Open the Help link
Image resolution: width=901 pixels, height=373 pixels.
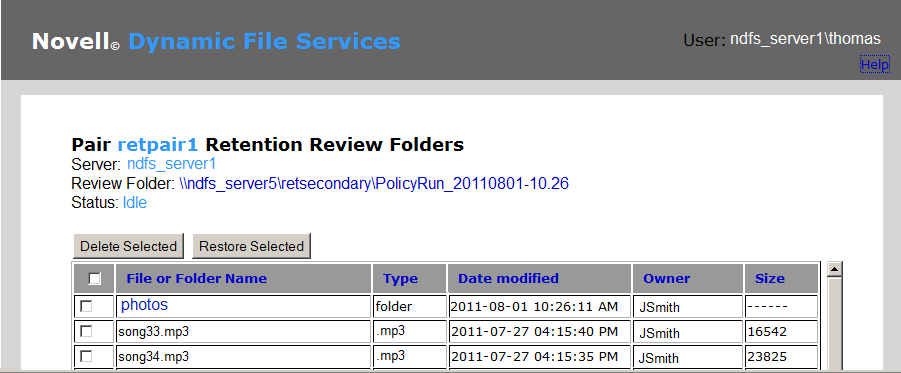[x=875, y=65]
